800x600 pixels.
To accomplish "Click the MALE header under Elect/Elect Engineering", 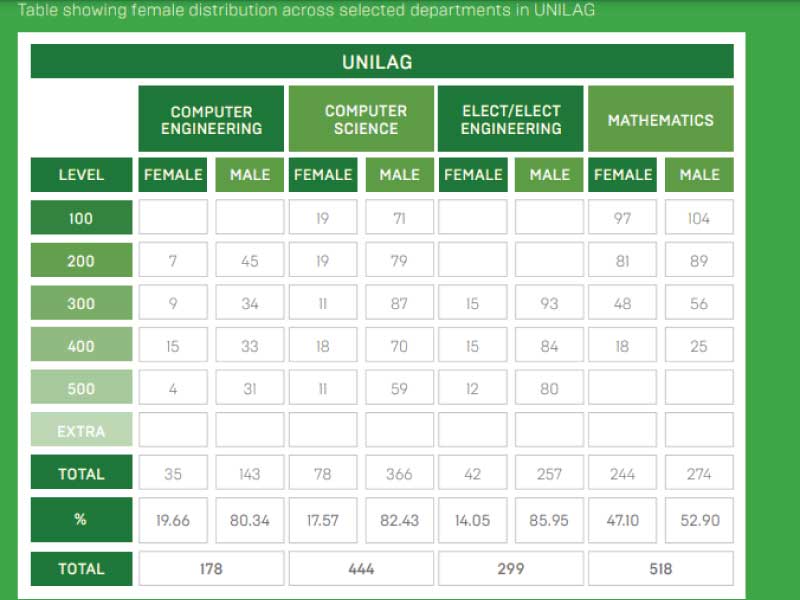I will [x=549, y=174].
